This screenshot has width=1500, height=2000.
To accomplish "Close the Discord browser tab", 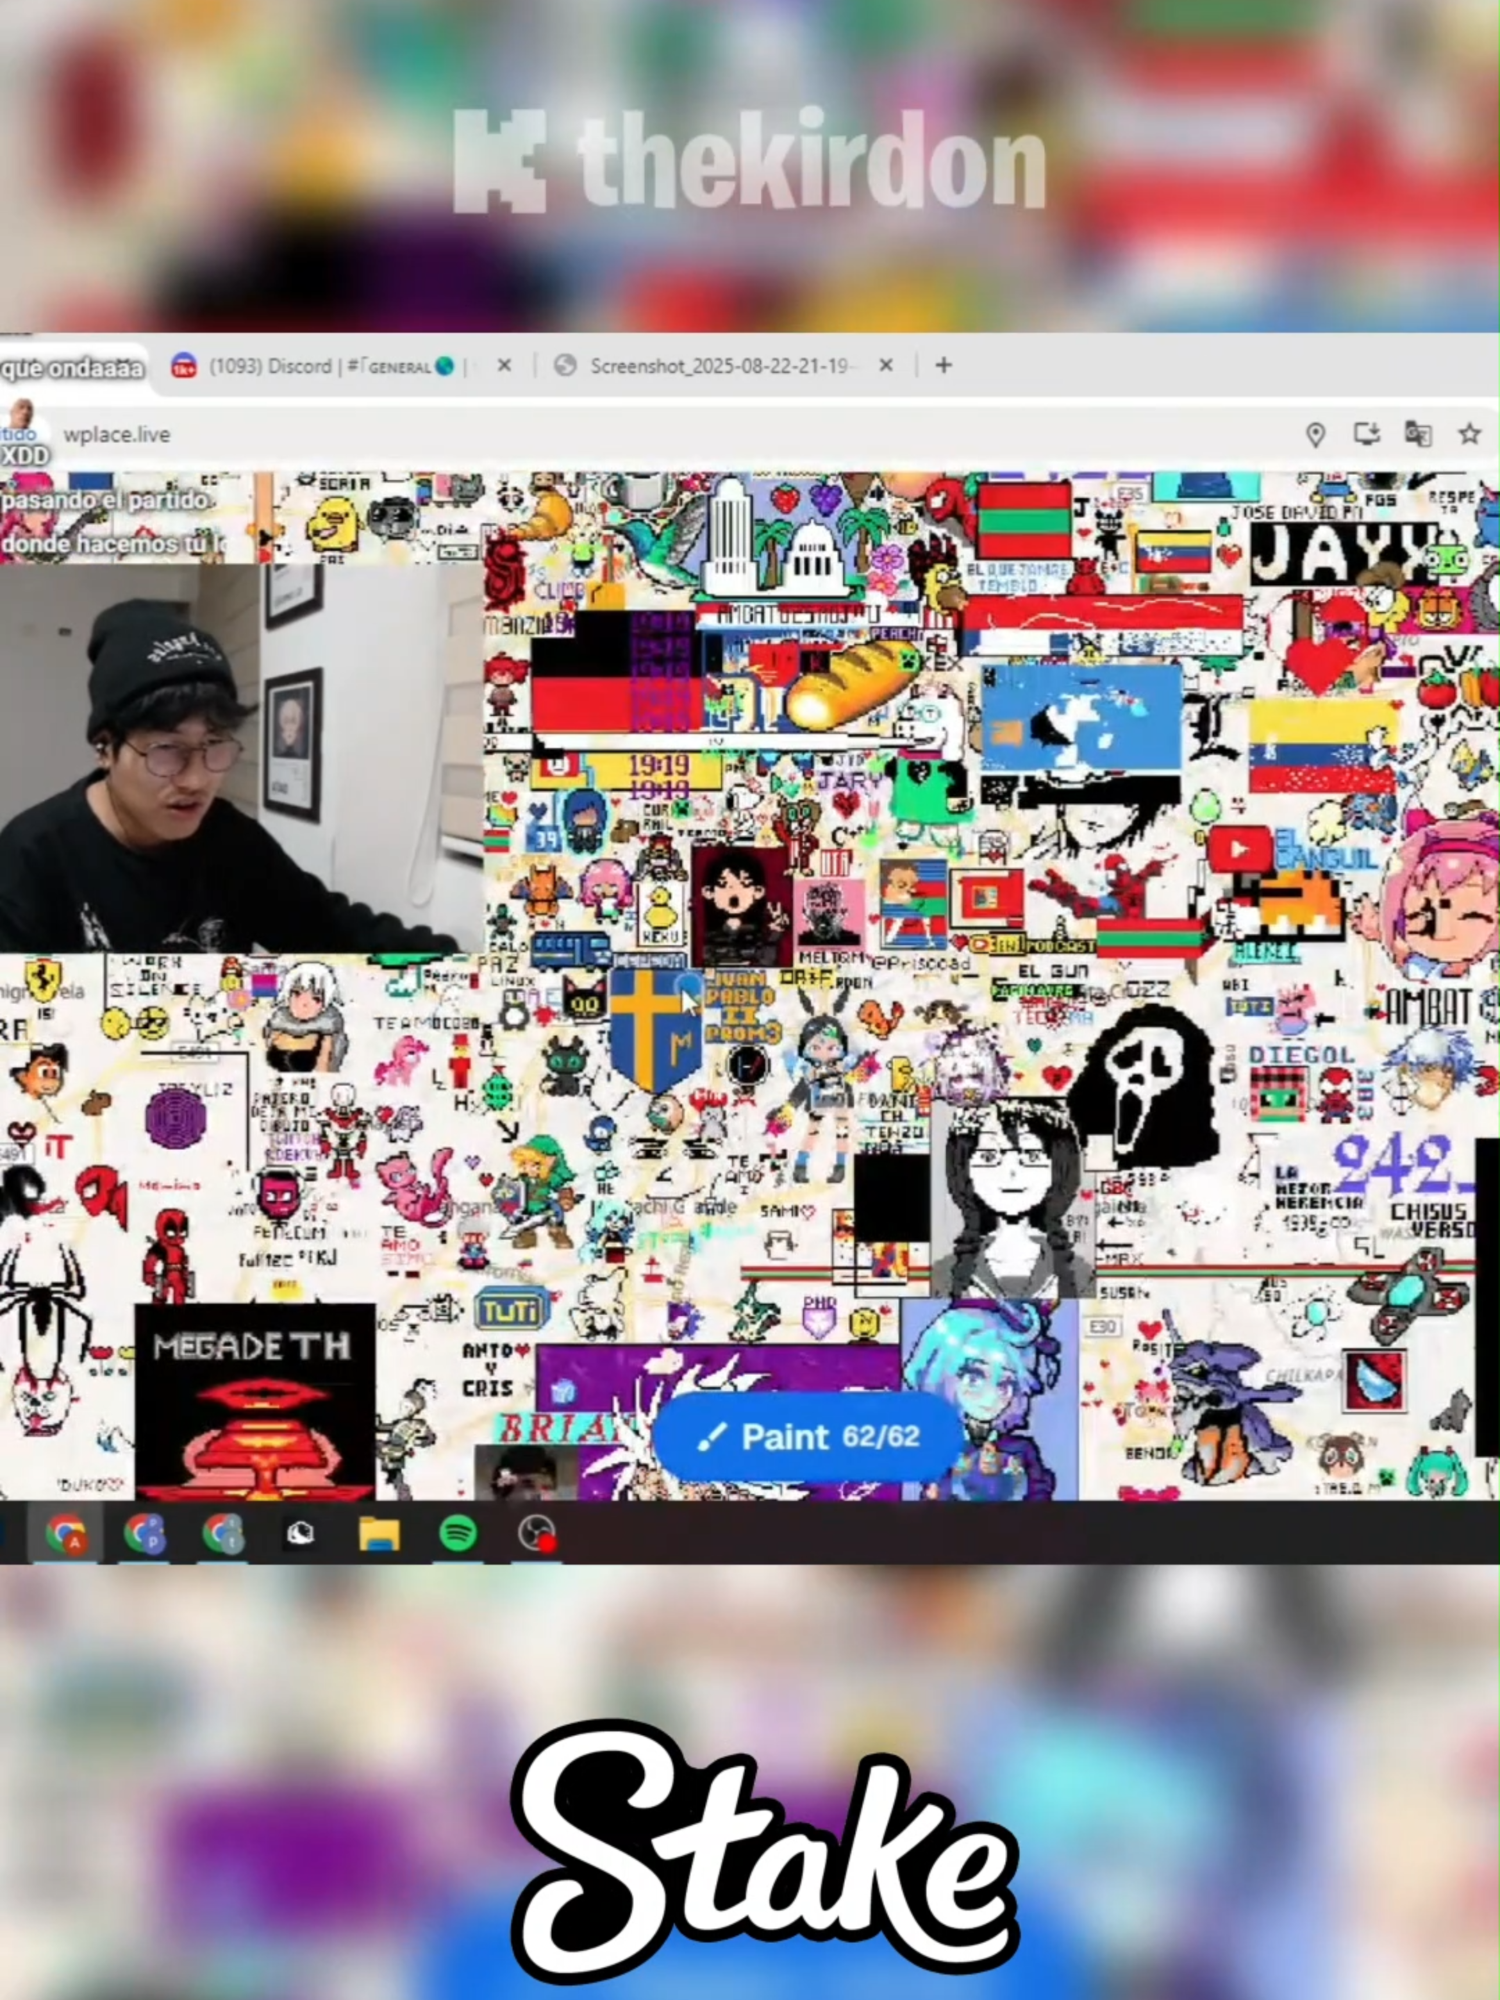I will click(x=505, y=366).
